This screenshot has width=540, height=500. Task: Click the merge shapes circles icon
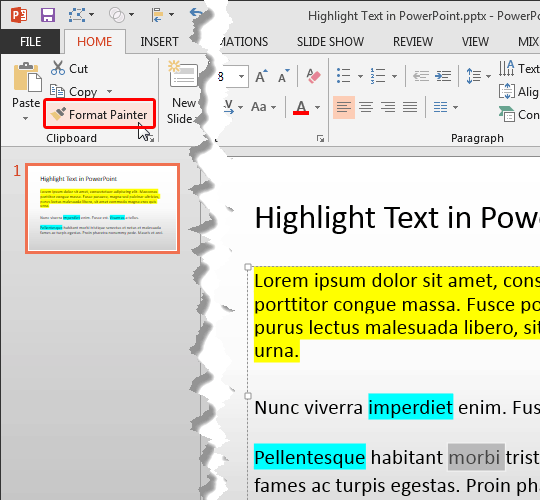pos(117,15)
